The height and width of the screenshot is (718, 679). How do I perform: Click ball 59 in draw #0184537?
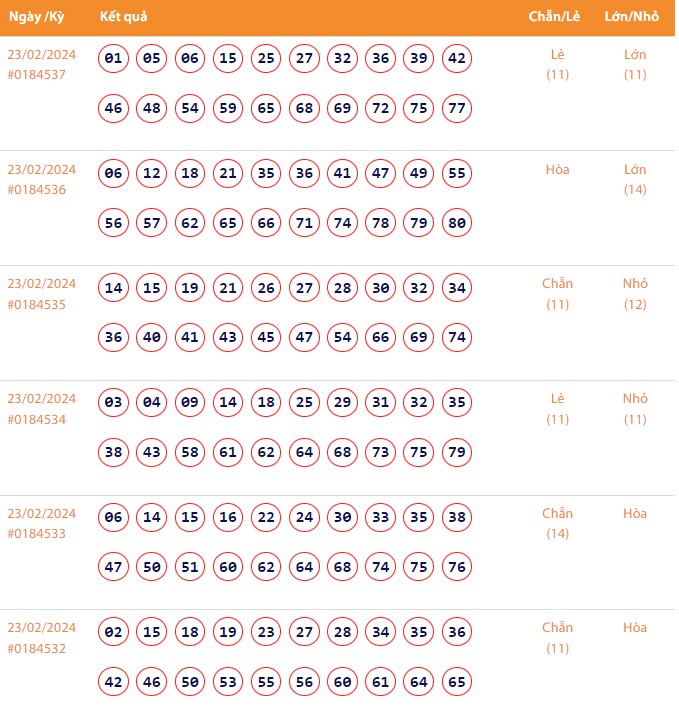point(228,108)
